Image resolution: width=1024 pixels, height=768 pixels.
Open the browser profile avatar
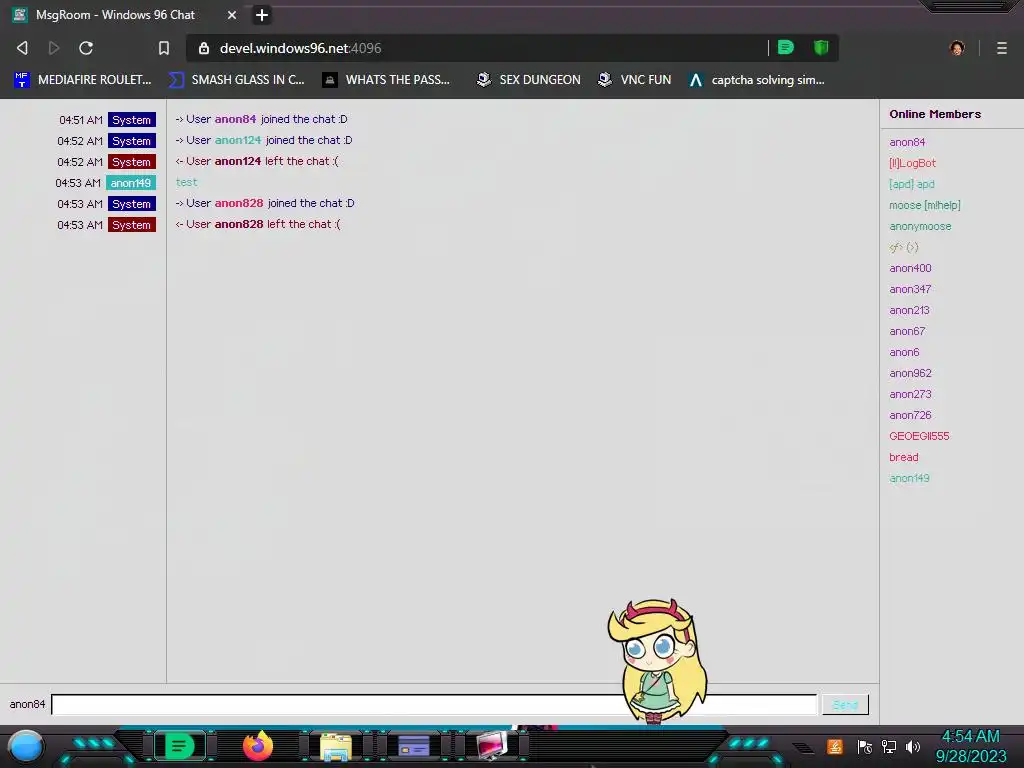click(x=957, y=48)
